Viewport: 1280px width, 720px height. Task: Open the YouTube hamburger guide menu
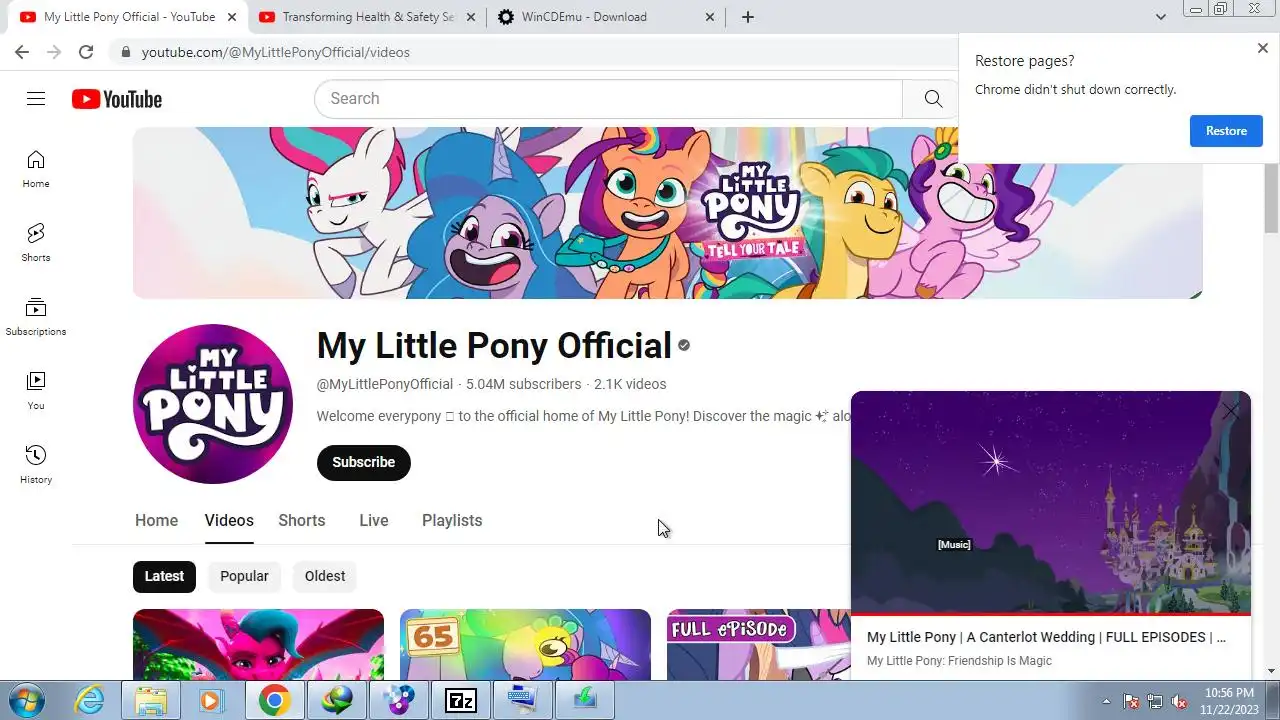(x=36, y=98)
